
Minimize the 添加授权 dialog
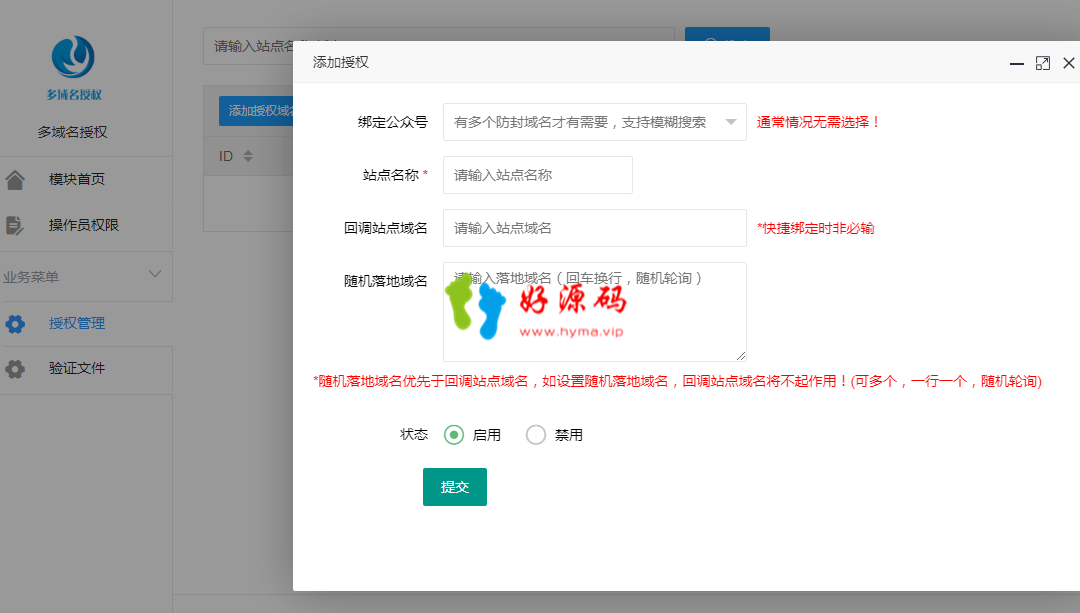1017,63
